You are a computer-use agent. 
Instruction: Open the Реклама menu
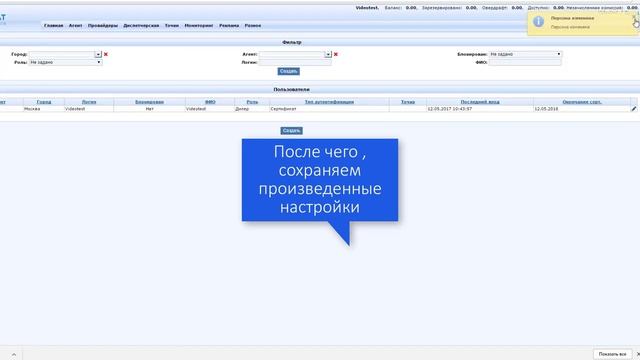coord(229,25)
